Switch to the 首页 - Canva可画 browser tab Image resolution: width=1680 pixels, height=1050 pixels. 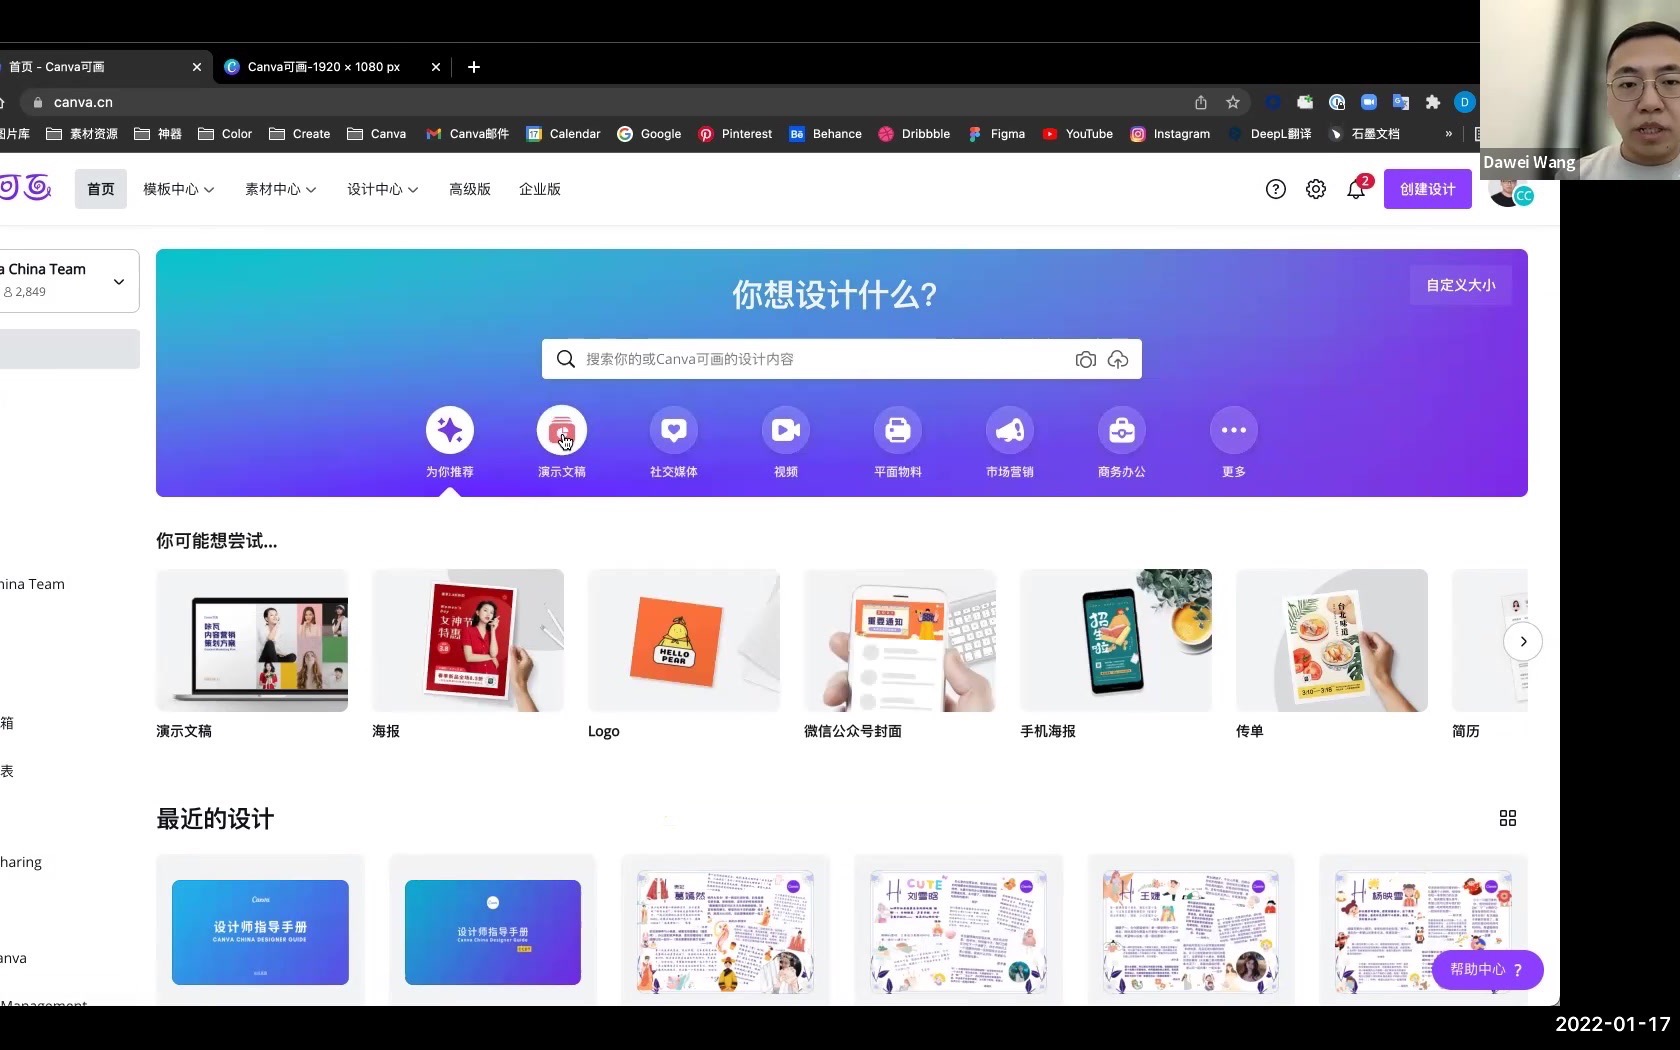(x=100, y=67)
